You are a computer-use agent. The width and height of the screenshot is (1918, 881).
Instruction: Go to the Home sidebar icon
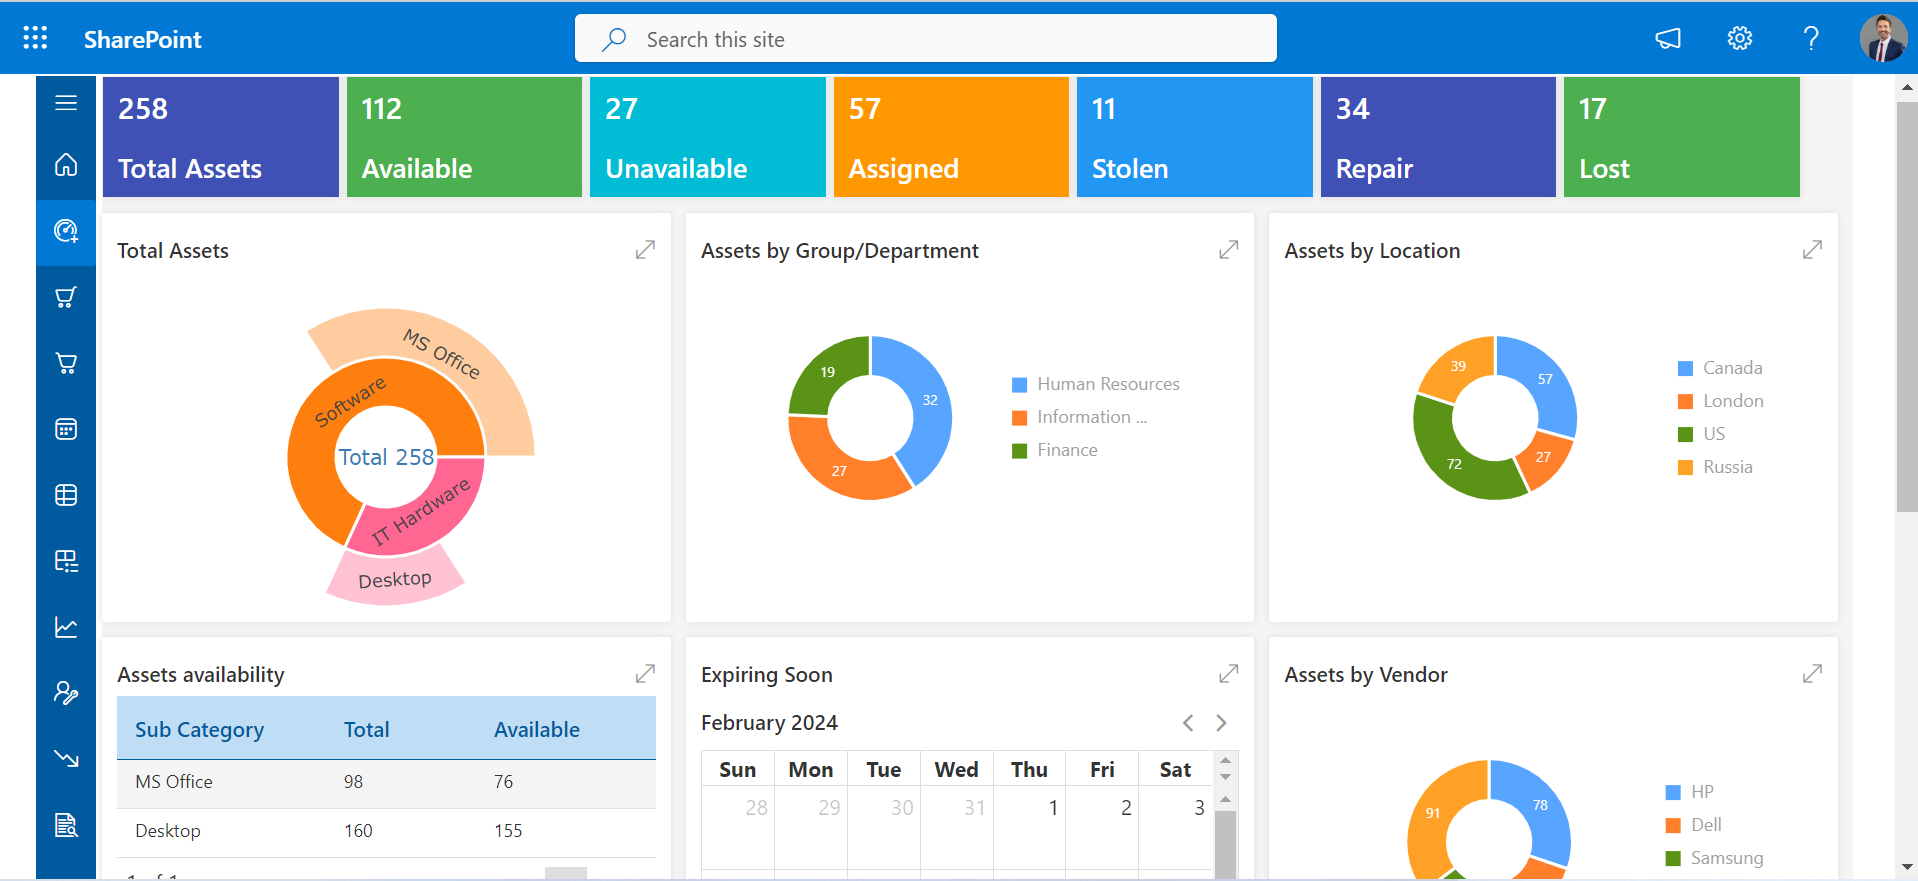point(66,164)
